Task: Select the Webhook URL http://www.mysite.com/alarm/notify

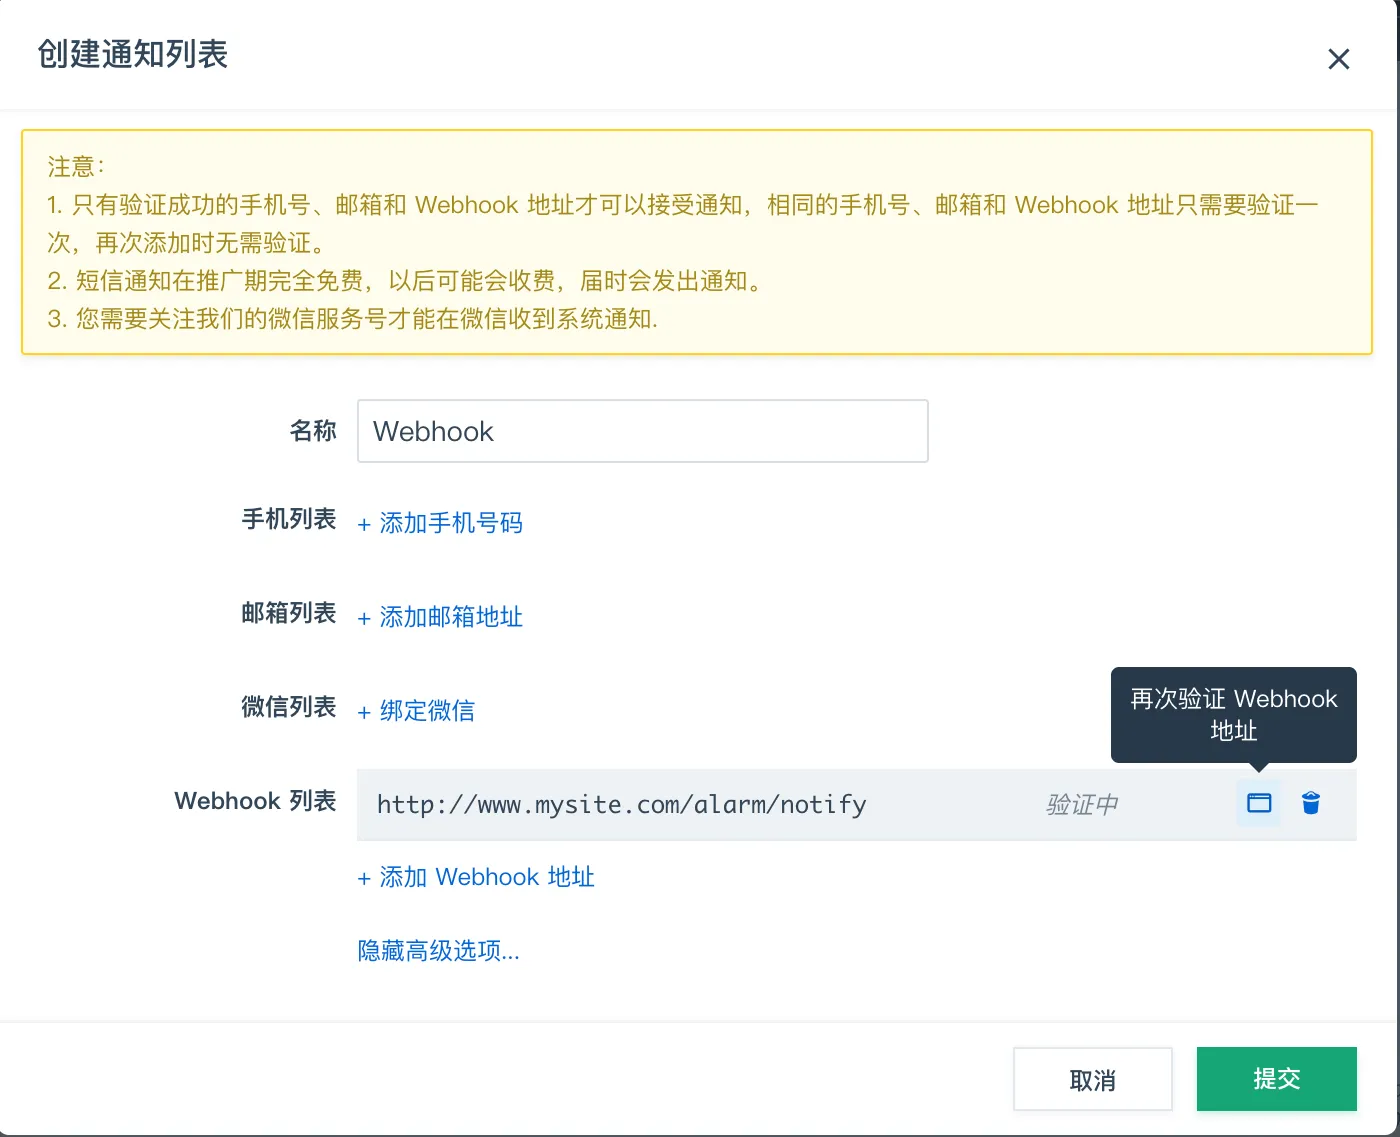Action: 621,805
